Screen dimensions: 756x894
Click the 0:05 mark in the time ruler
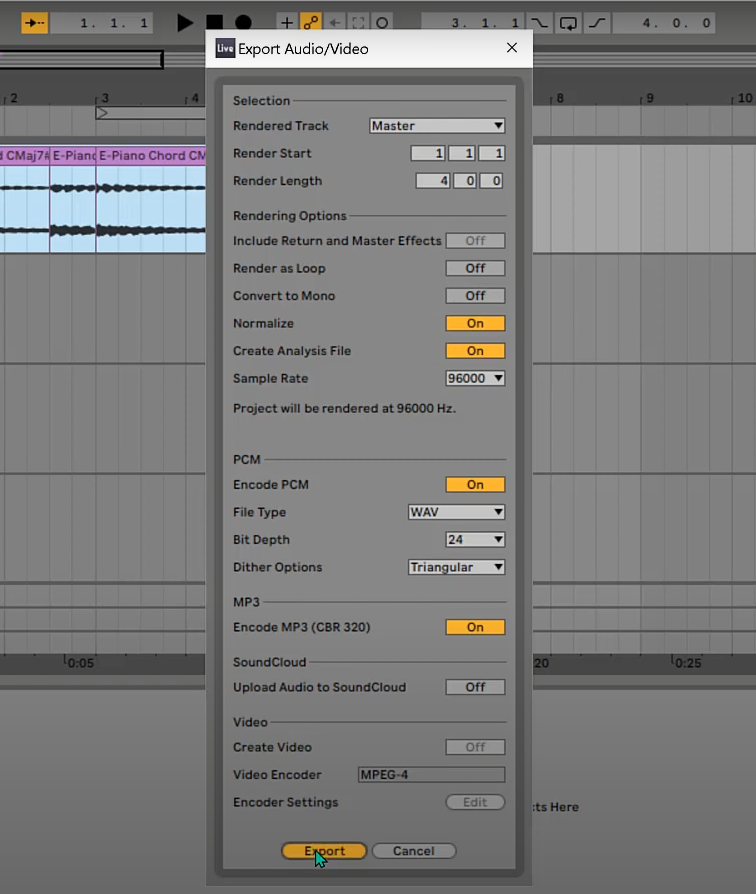pos(80,663)
